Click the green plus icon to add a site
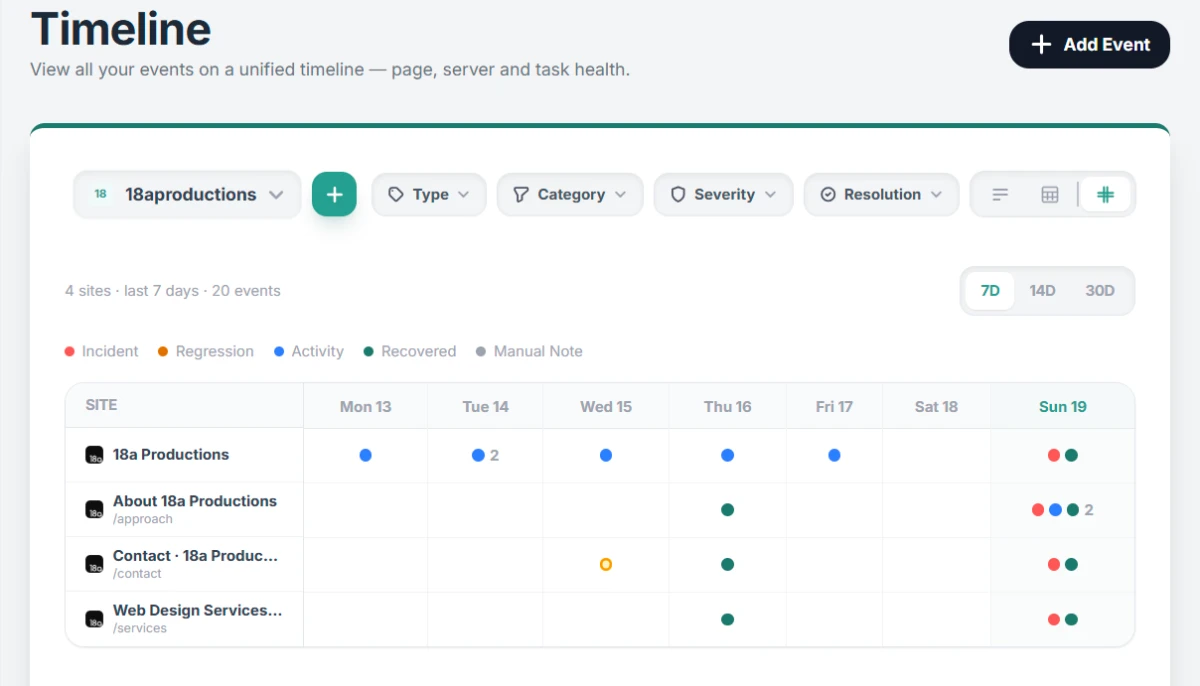The image size is (1200, 686). (x=334, y=194)
